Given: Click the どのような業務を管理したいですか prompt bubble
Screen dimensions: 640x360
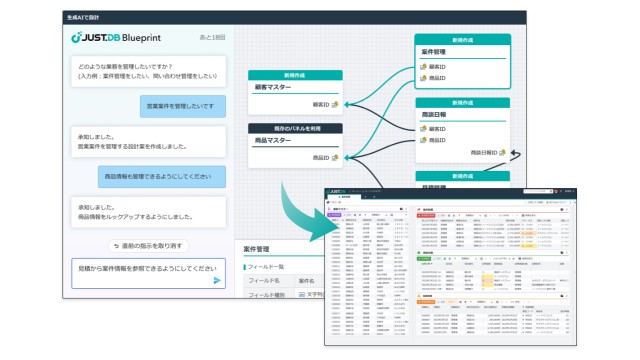Looking at the screenshot, I should pyautogui.click(x=149, y=71).
